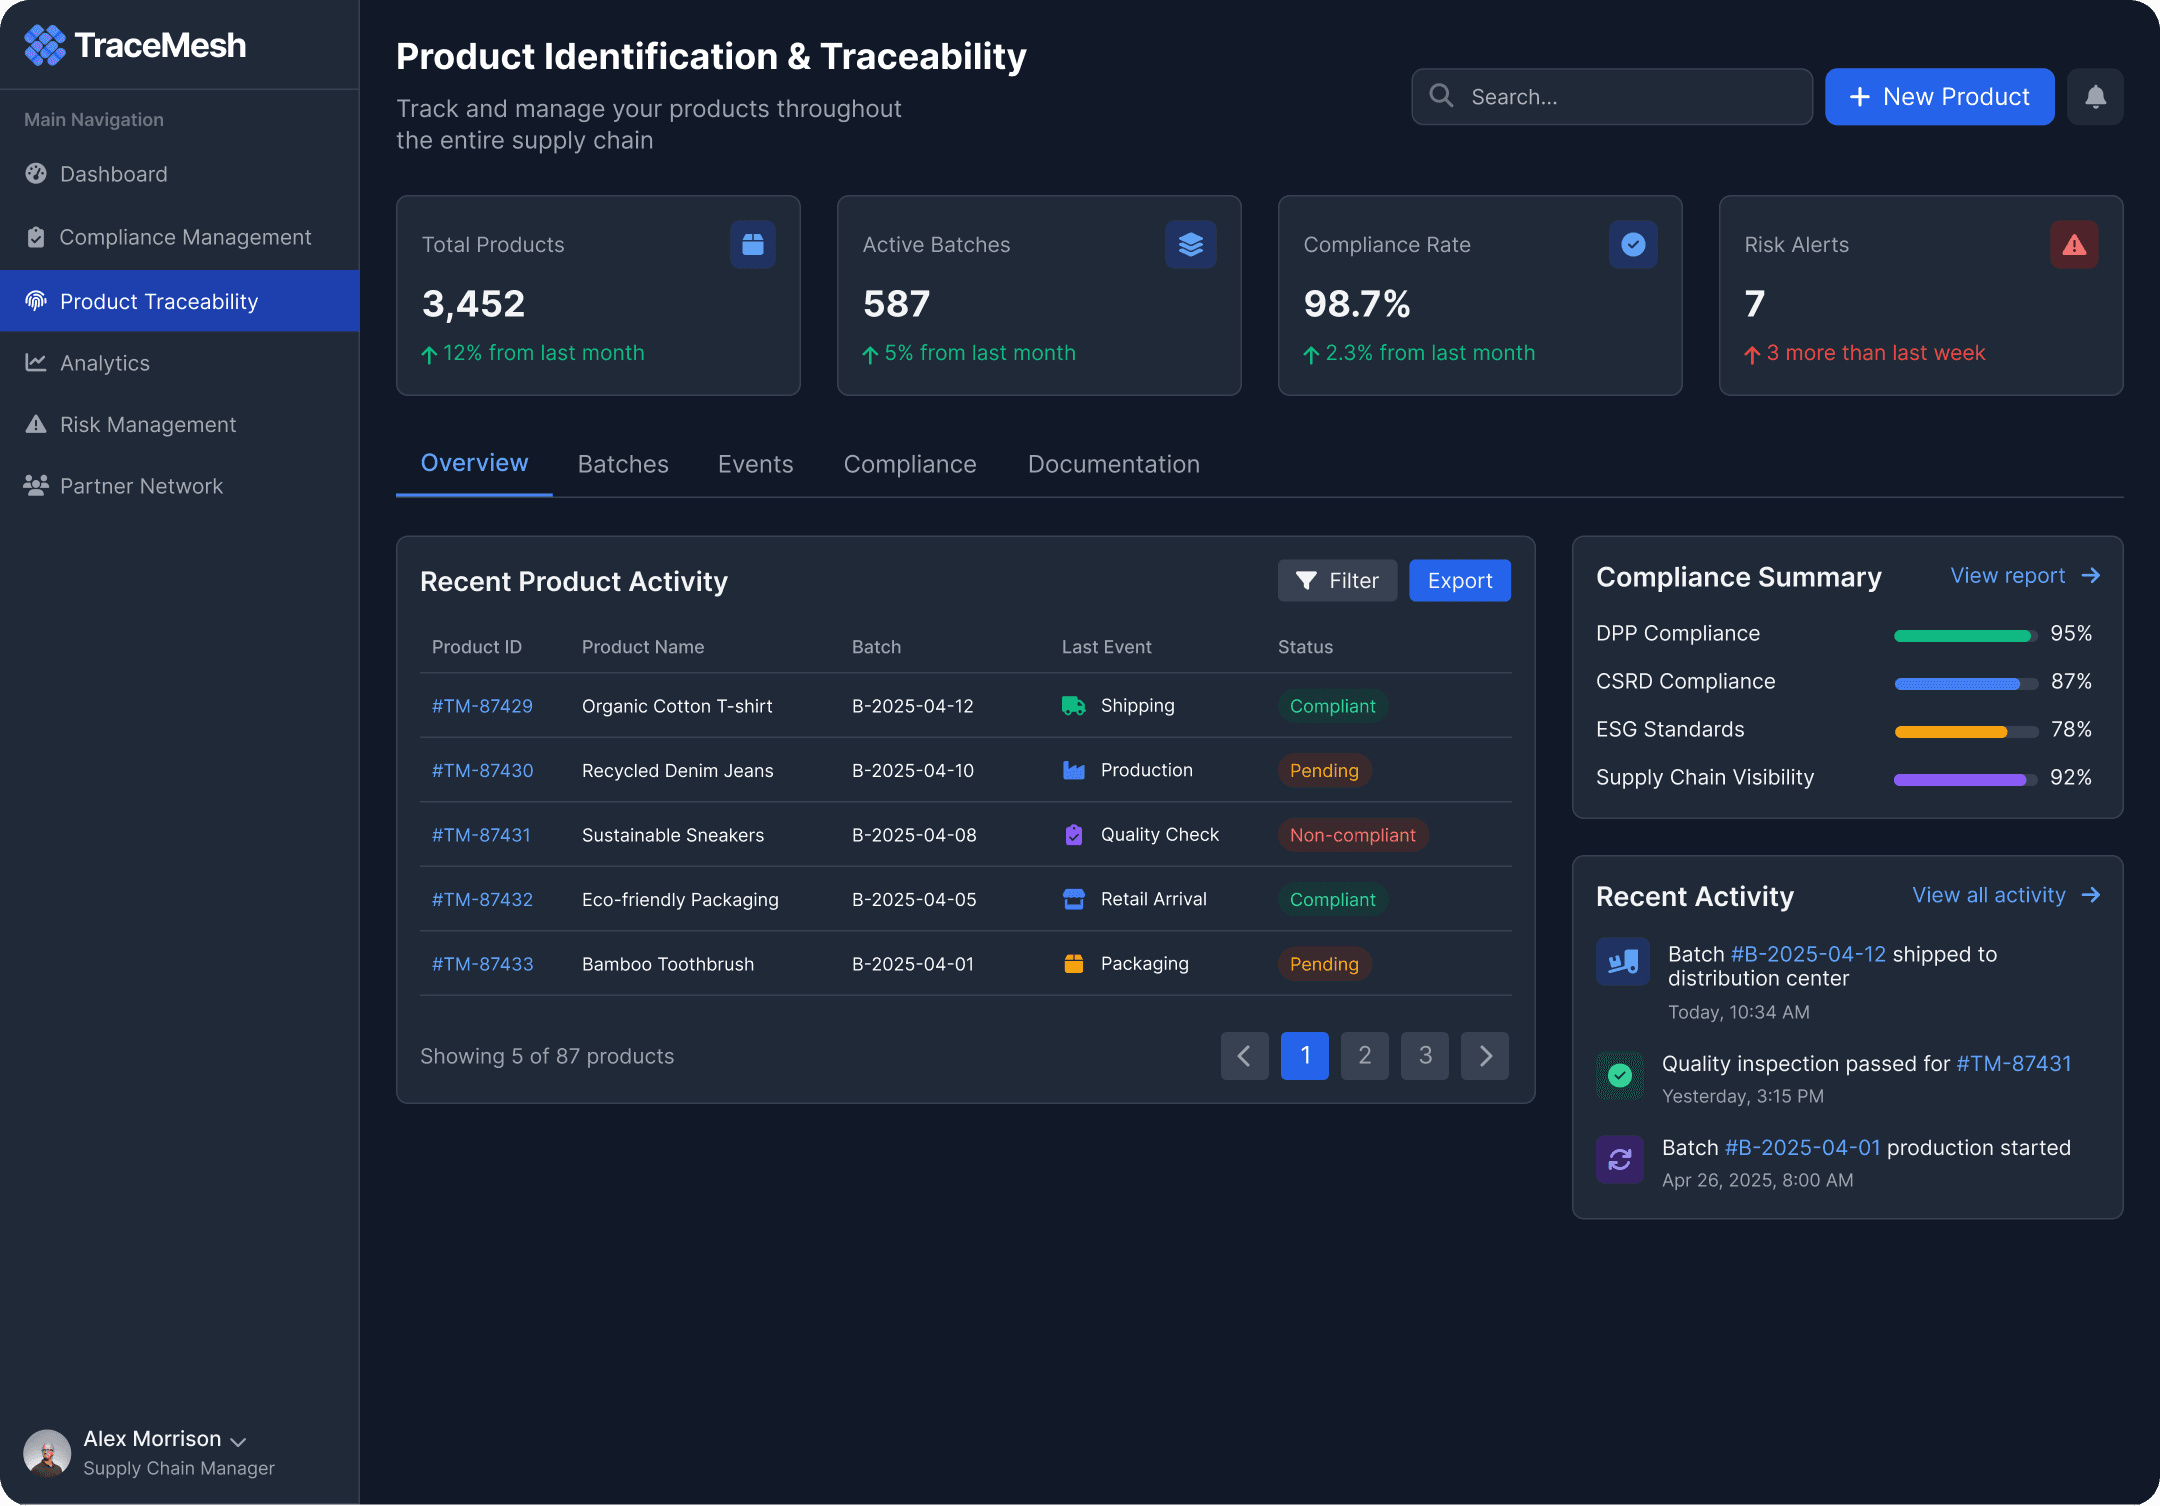
Task: Click the Partner Network people icon
Action: 36,486
